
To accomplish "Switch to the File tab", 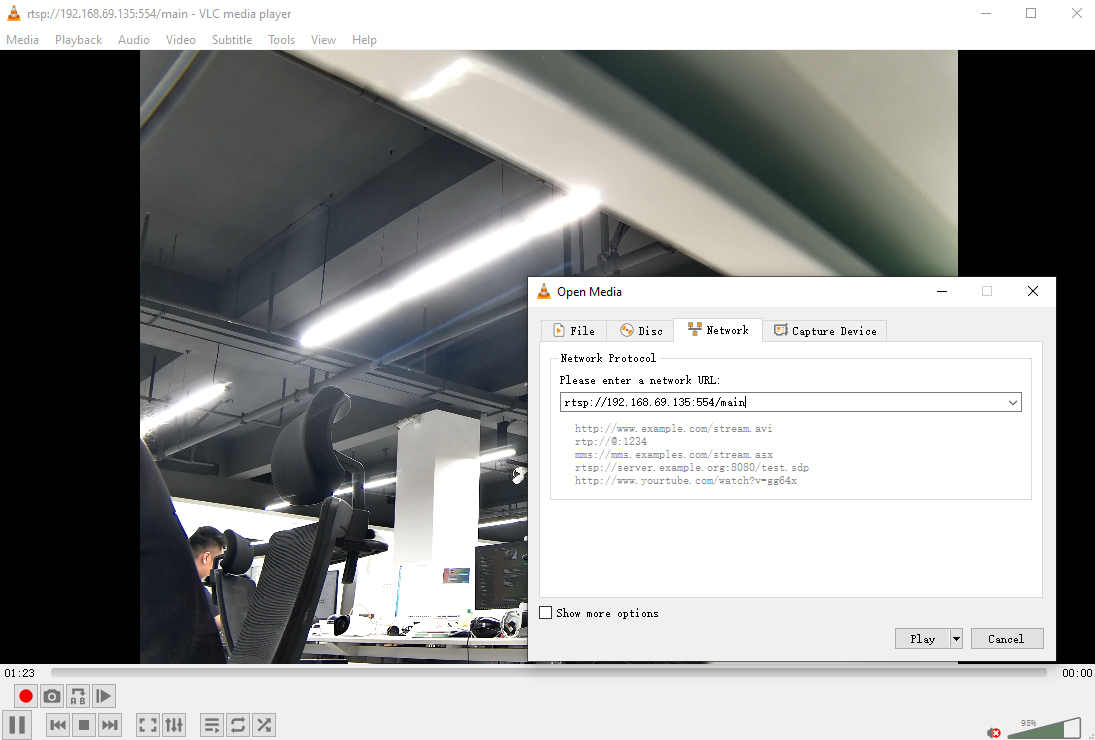I will (573, 331).
